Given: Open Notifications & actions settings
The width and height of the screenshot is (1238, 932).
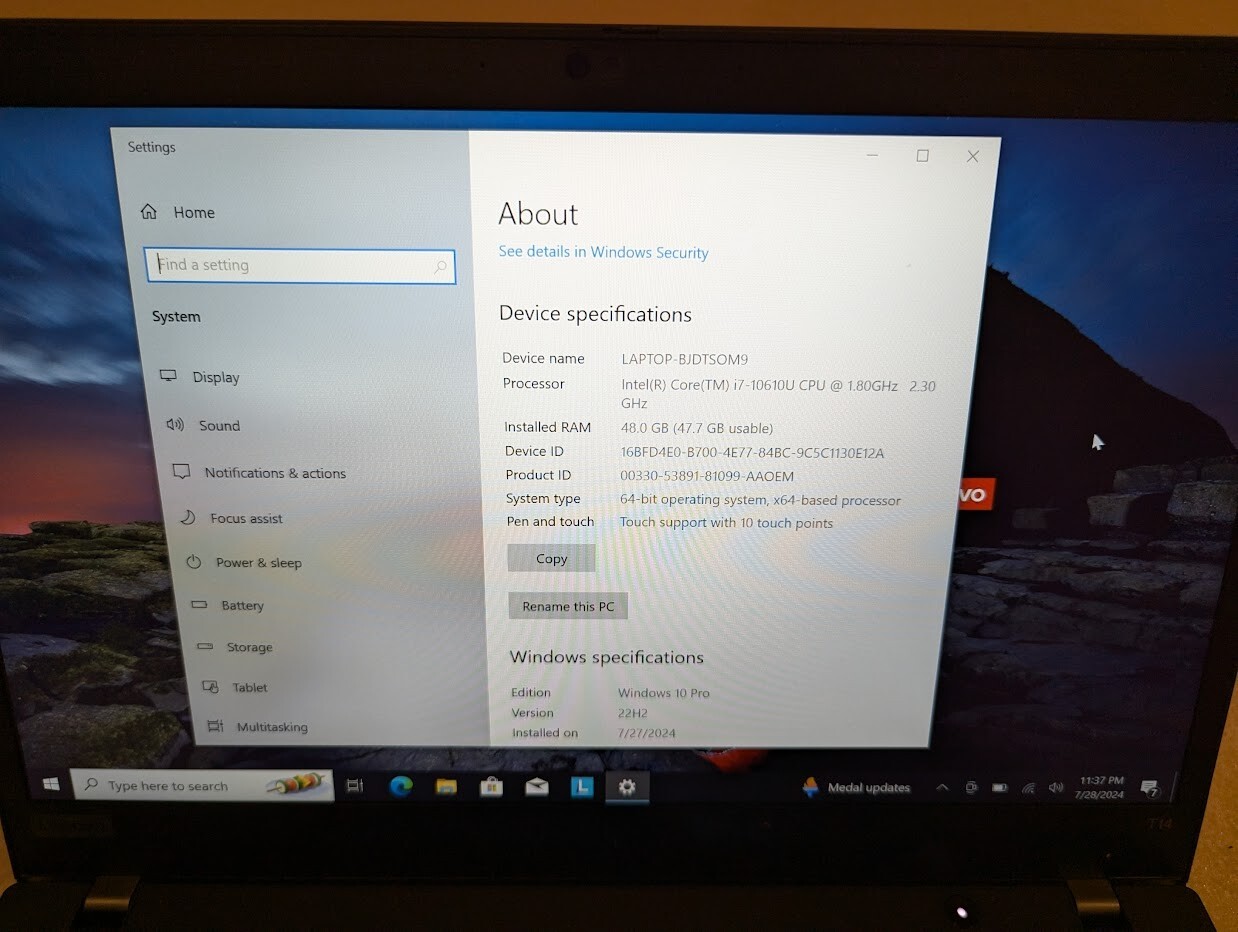Looking at the screenshot, I should 260,473.
